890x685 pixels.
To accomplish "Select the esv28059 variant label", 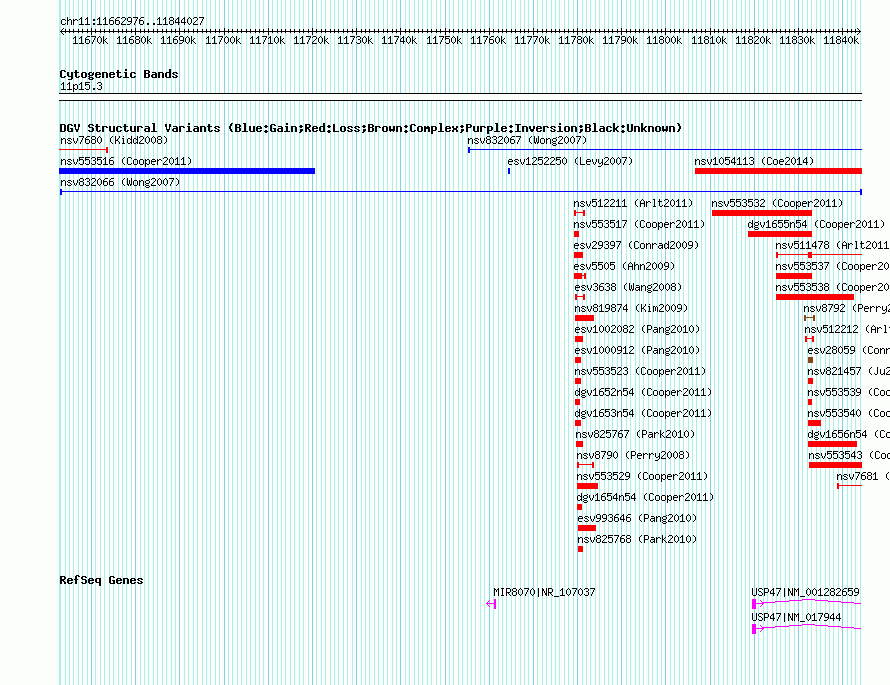I will click(x=848, y=350).
